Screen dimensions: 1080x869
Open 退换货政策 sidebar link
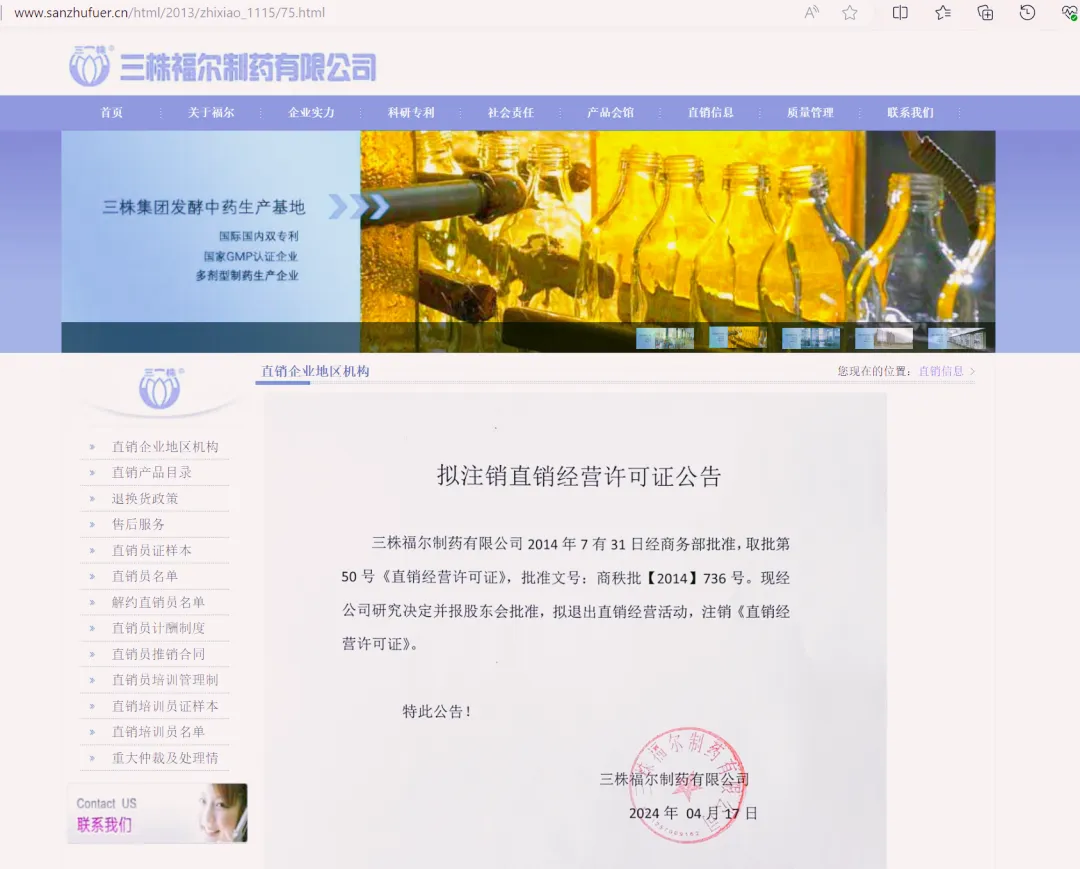pos(145,499)
